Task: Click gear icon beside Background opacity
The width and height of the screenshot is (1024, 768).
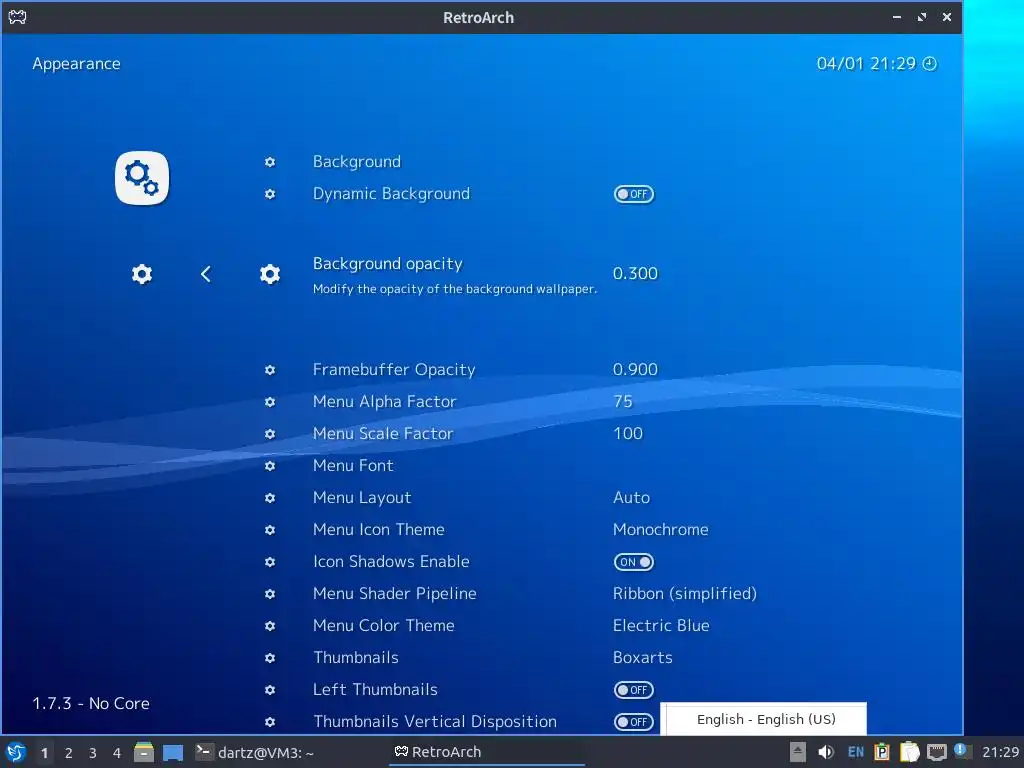Action: (x=270, y=274)
